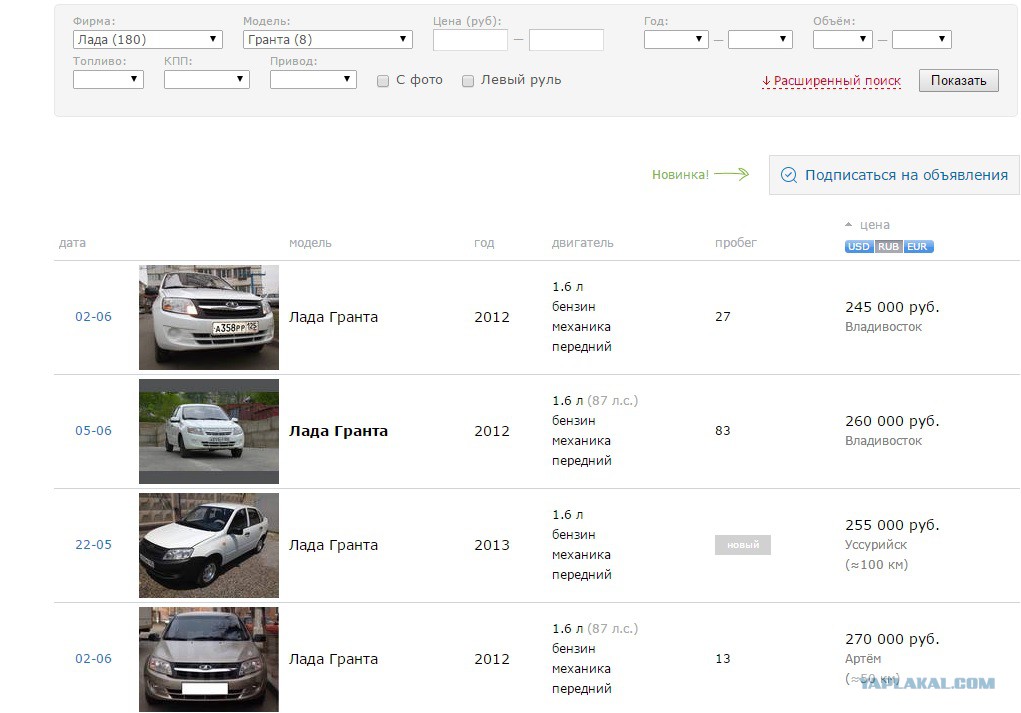Click the price 270 000 руб.
The image size is (1021, 713).
pos(892,639)
